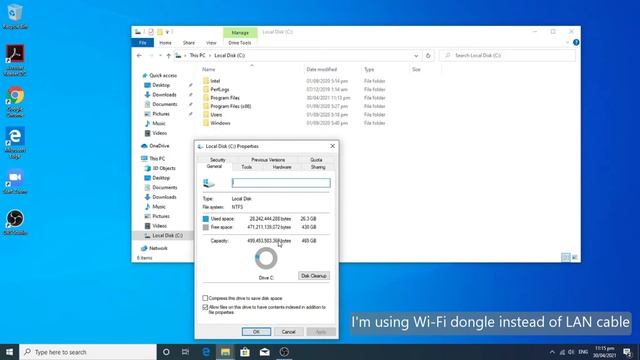The height and width of the screenshot is (360, 640).
Task: Switch to Sharing tab in Properties
Action: point(318,167)
